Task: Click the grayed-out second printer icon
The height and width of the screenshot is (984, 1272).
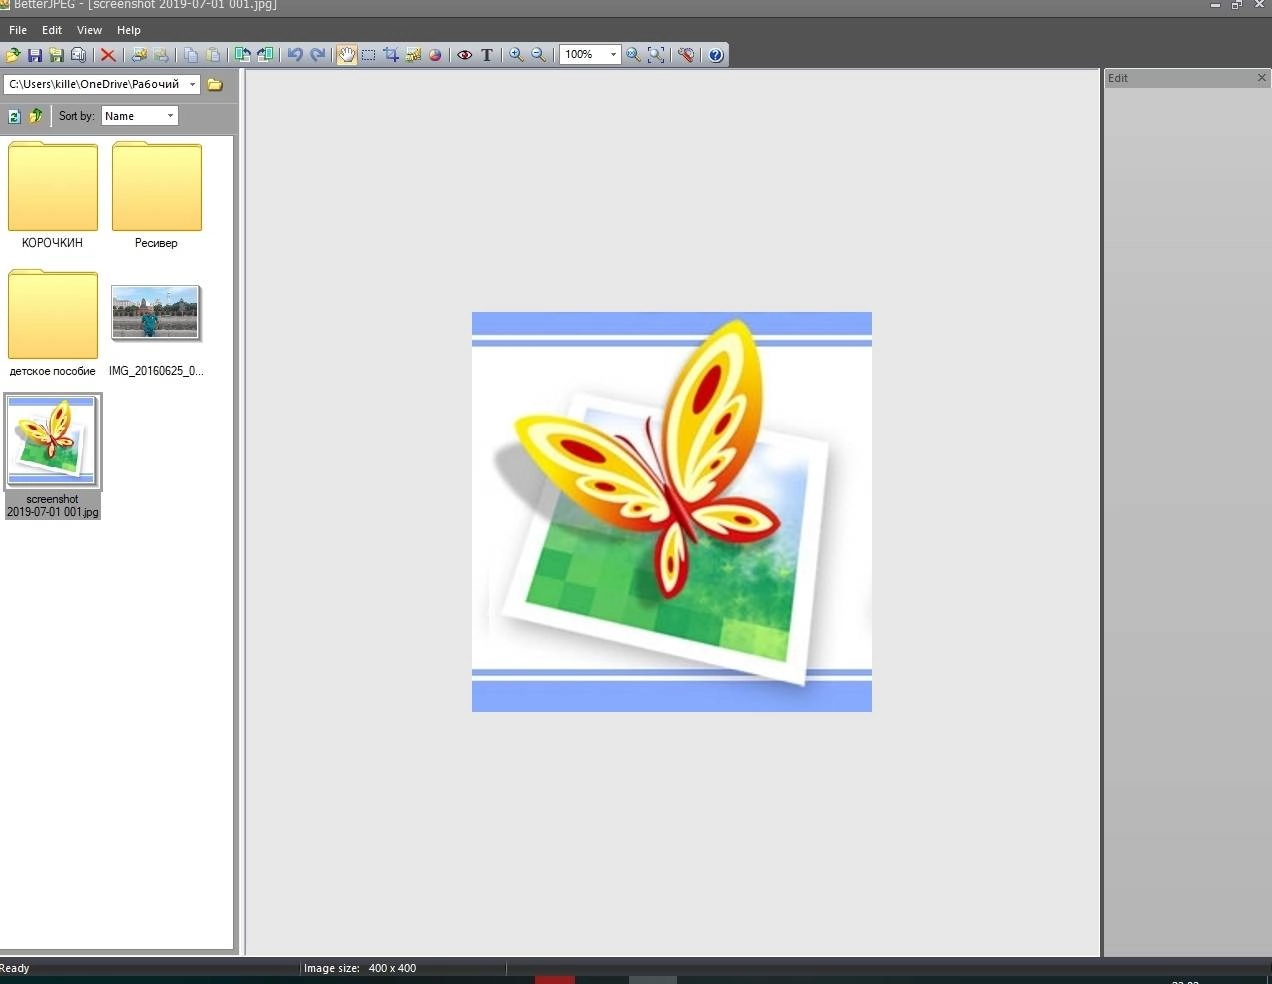Action: 161,55
